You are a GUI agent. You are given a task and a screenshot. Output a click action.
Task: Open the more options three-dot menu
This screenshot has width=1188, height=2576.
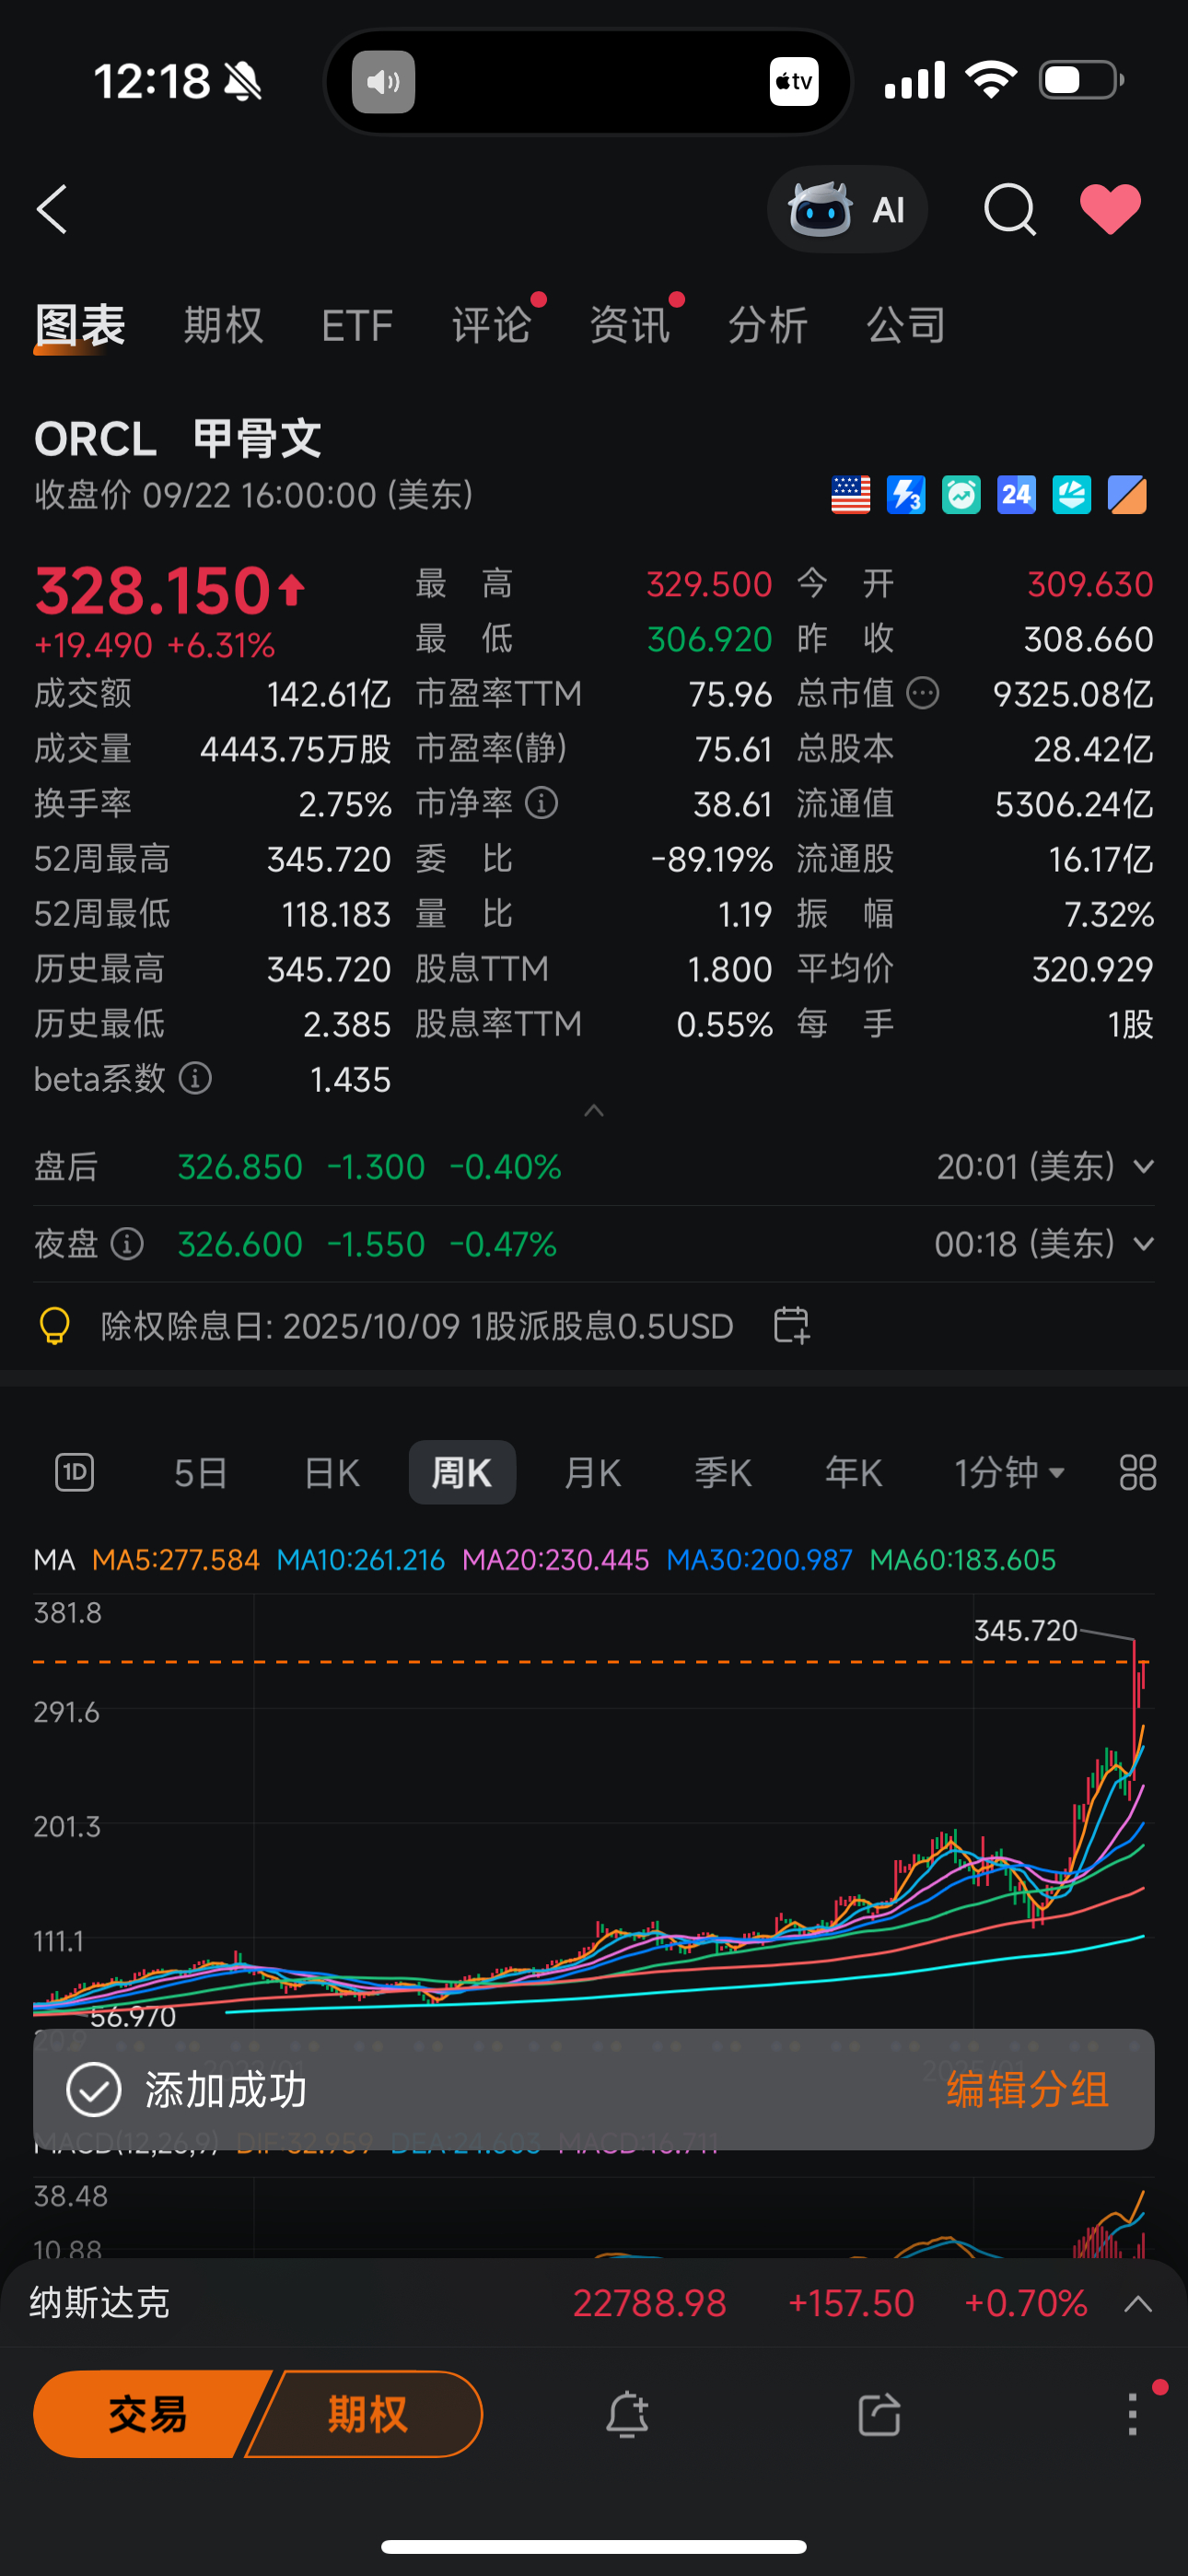coord(1133,2414)
